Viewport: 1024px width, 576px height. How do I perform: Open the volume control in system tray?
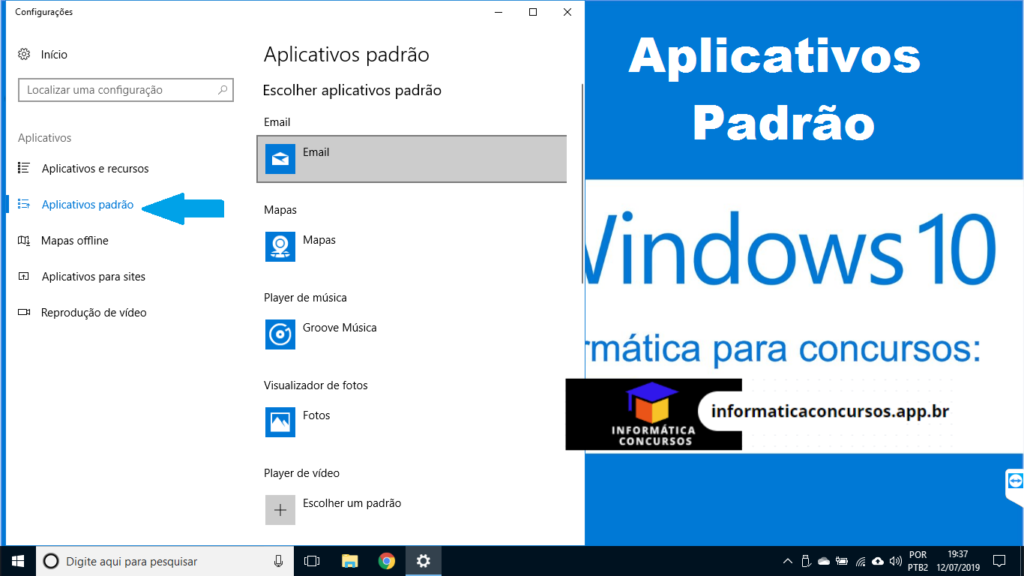point(895,561)
